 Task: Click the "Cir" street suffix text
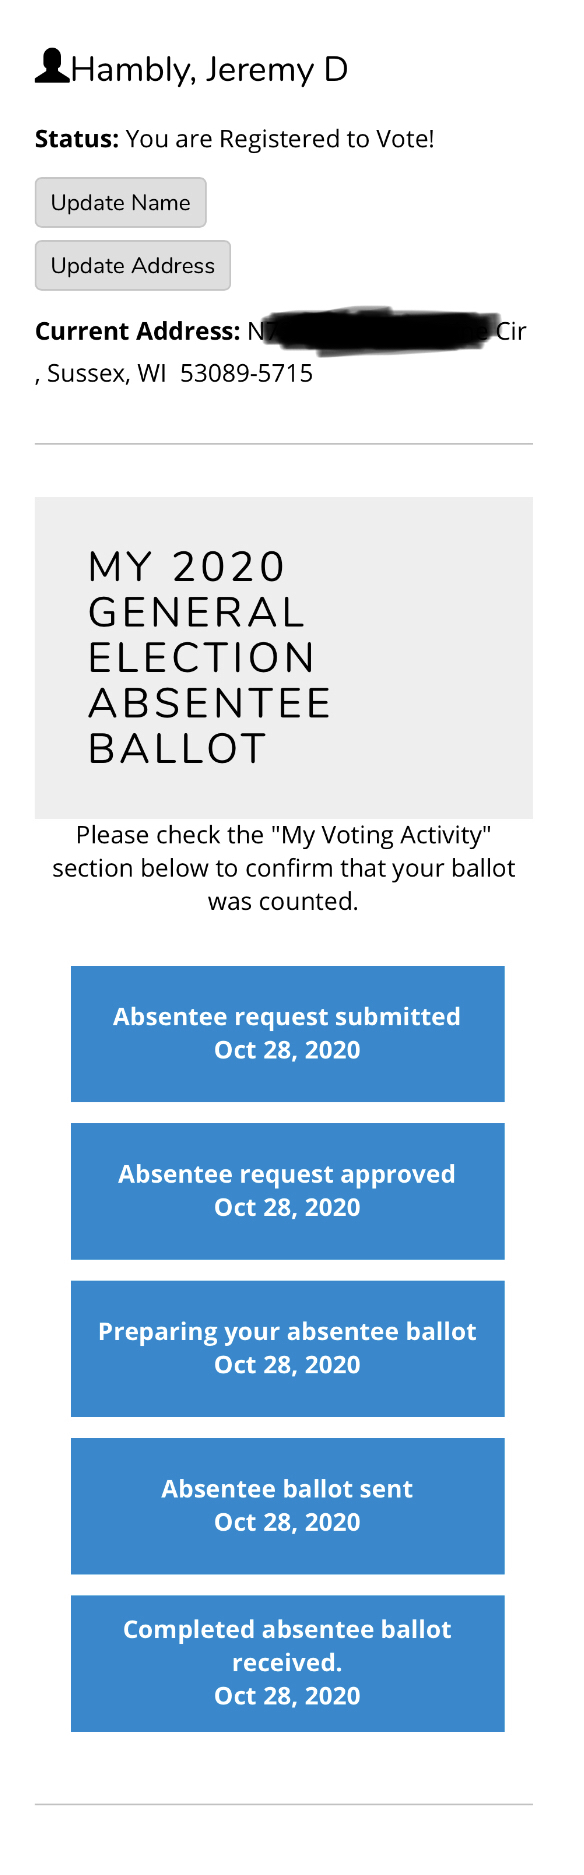pos(511,331)
